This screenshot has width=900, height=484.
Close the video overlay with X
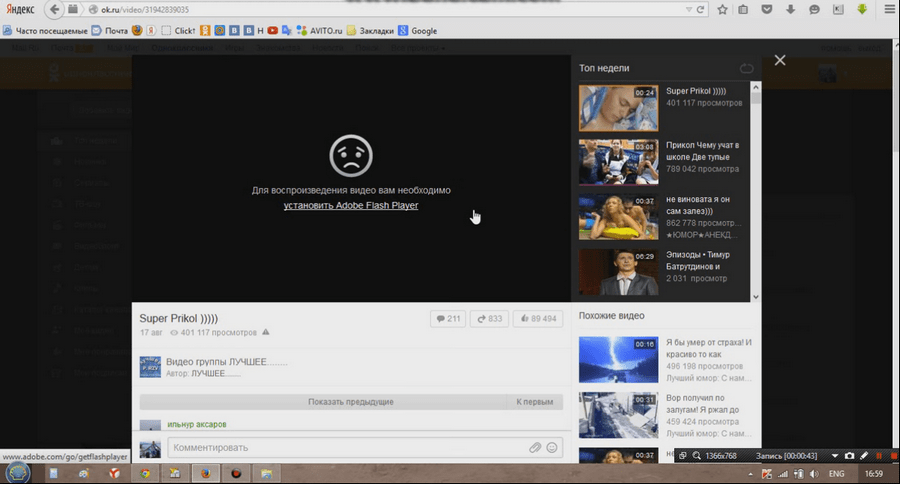point(780,60)
